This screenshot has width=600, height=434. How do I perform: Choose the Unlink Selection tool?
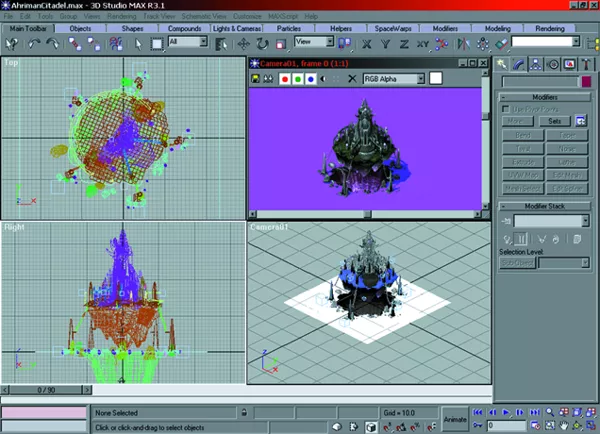coord(93,44)
